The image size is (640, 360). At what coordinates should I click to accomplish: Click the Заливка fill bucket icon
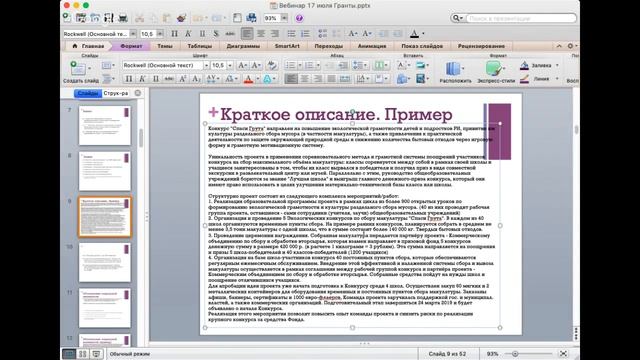(x=524, y=65)
